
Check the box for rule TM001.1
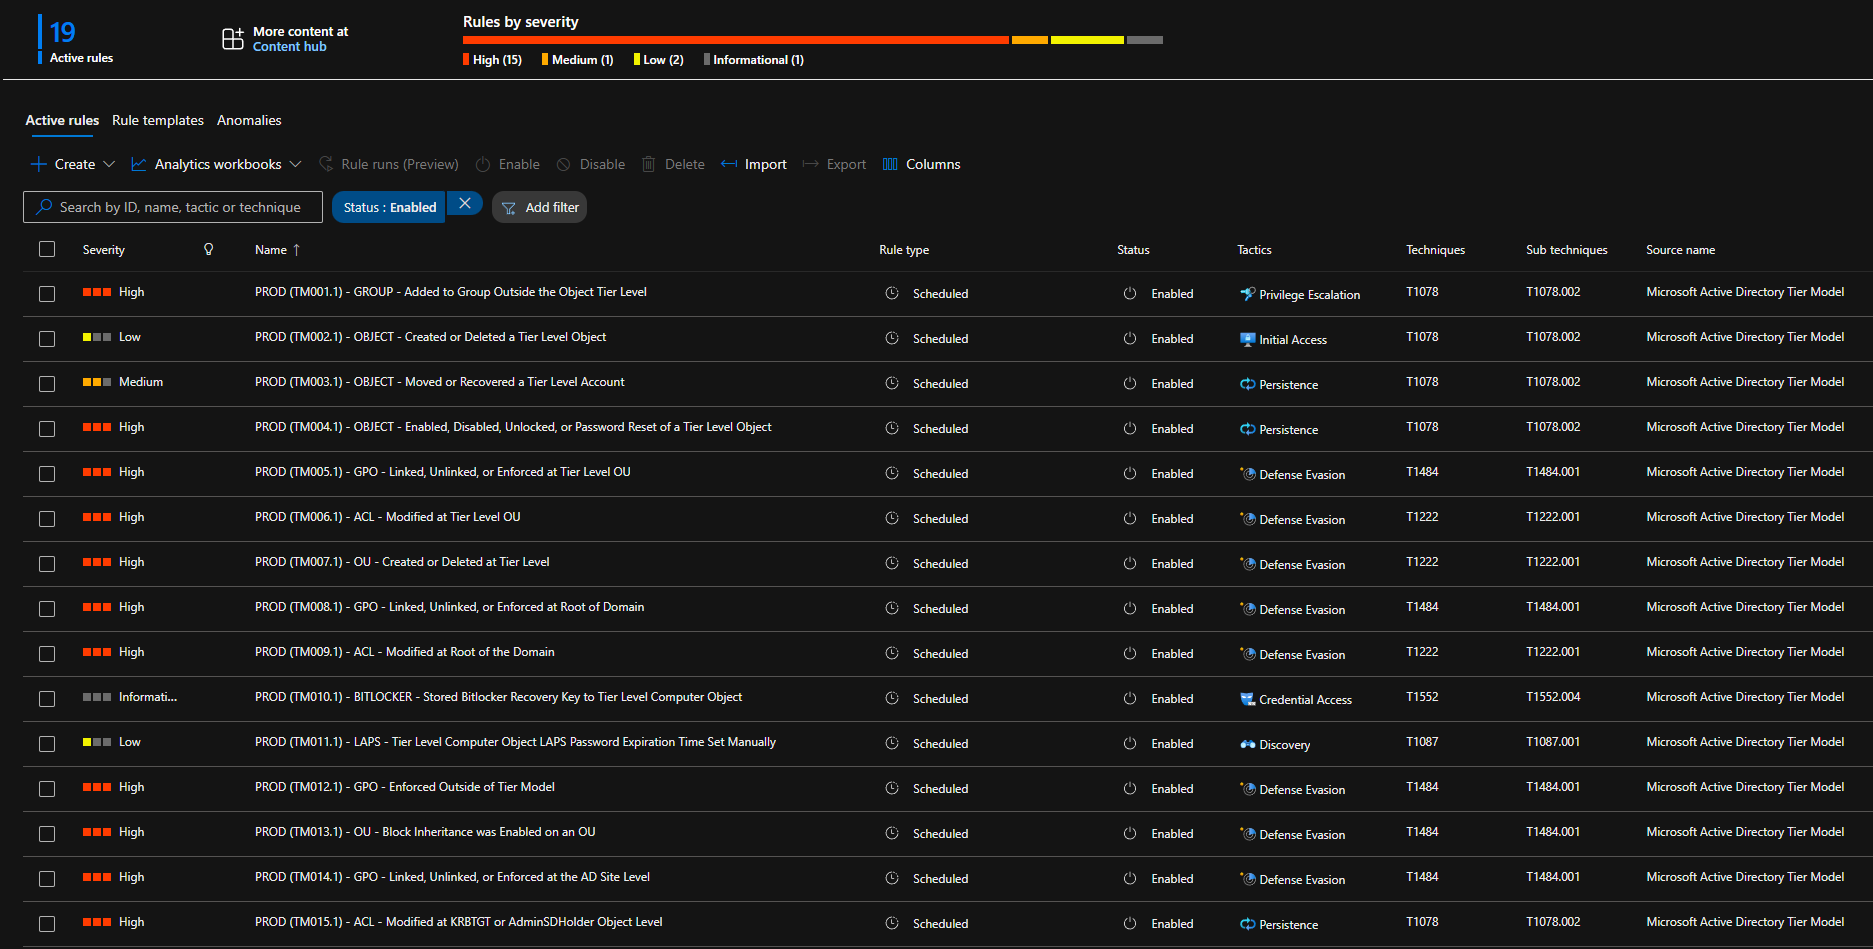pyautogui.click(x=47, y=294)
